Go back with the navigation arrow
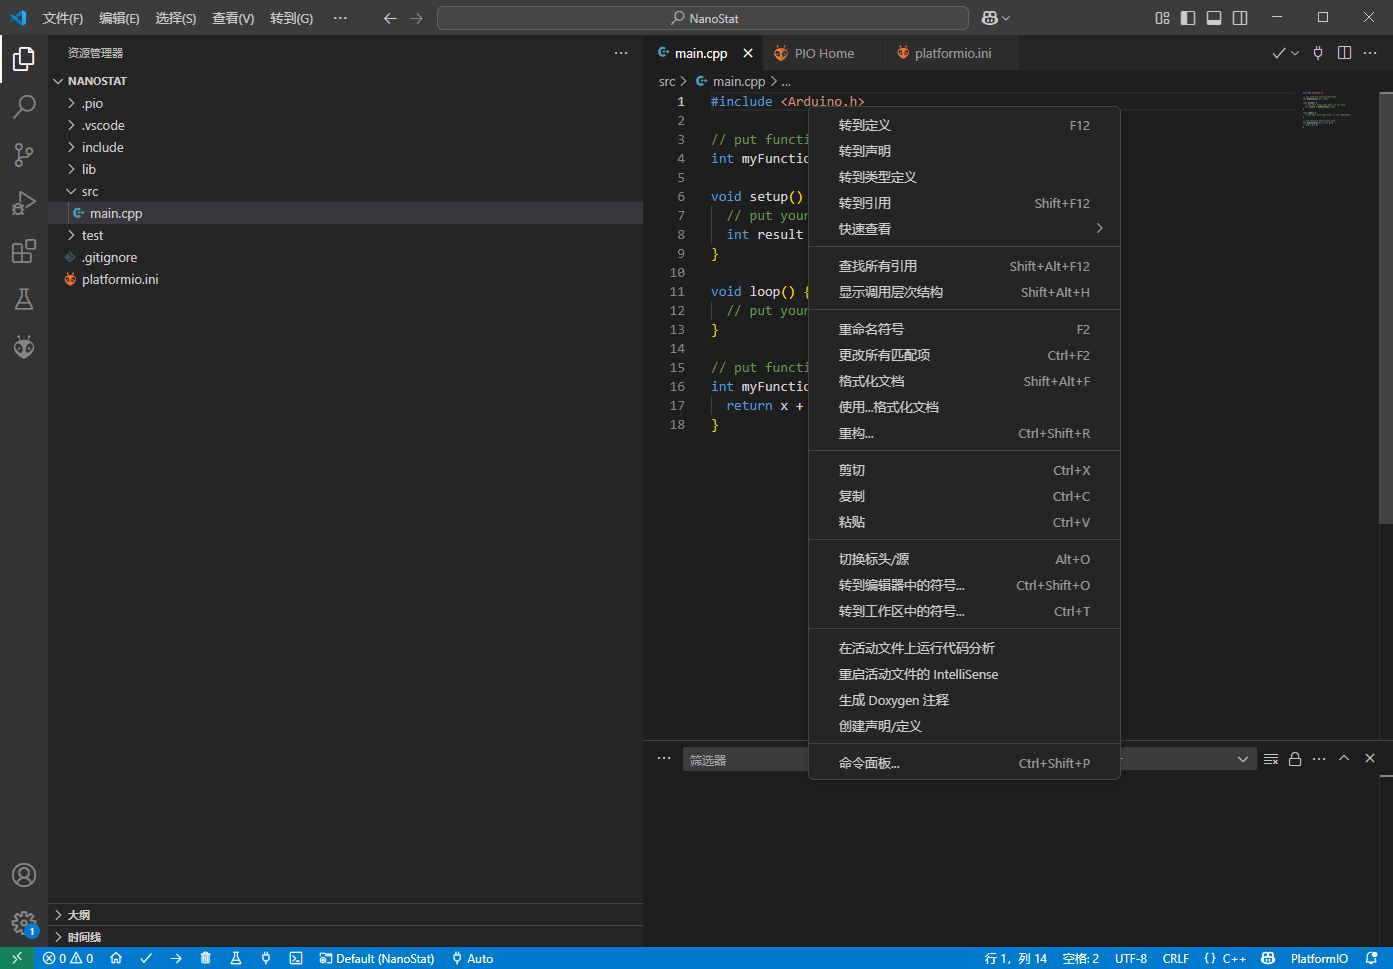Screen dimensions: 1393x969 click(x=390, y=18)
